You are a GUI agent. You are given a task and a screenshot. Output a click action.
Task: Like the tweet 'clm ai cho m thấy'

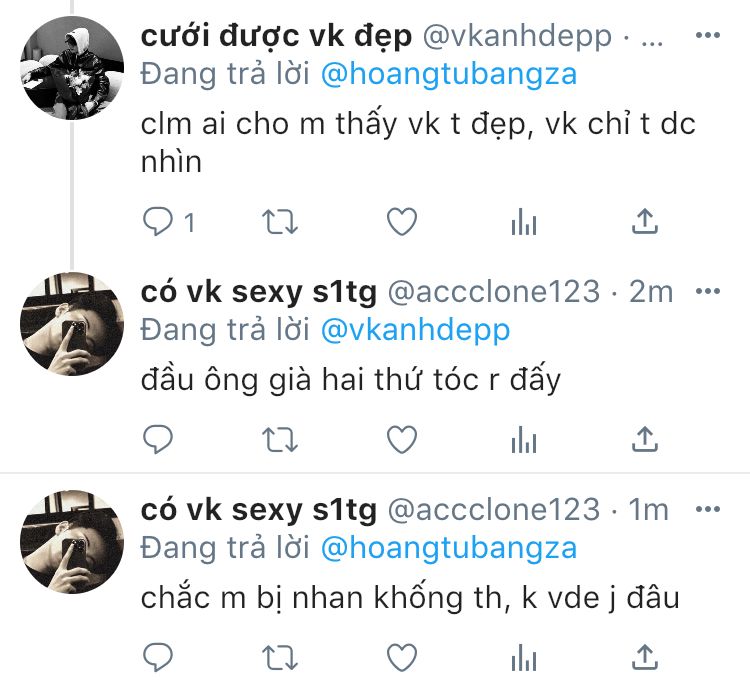click(402, 222)
